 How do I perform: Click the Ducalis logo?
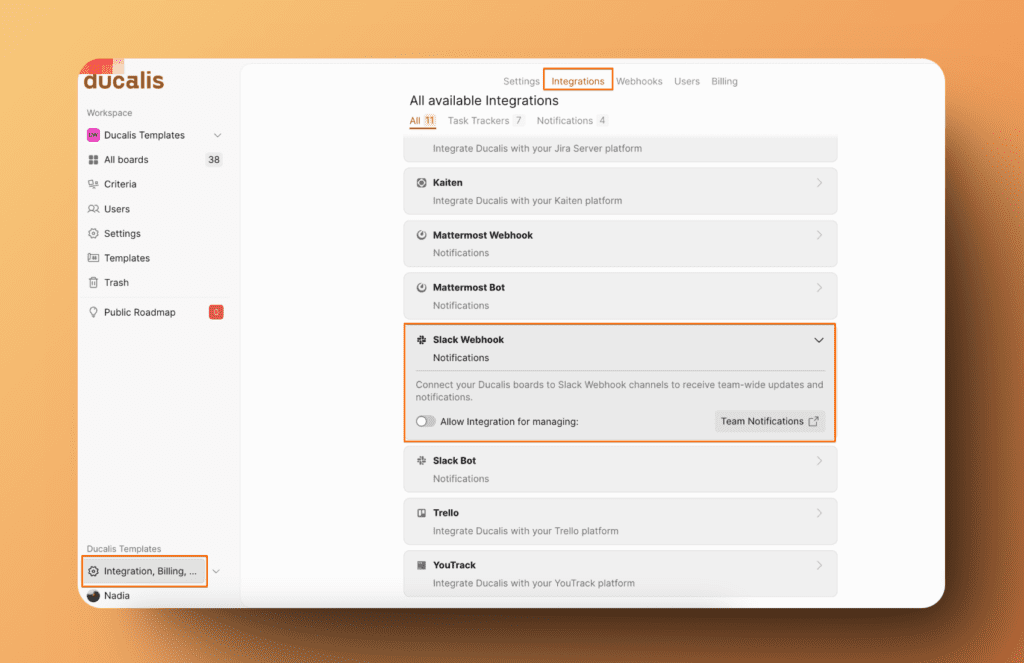(122, 78)
